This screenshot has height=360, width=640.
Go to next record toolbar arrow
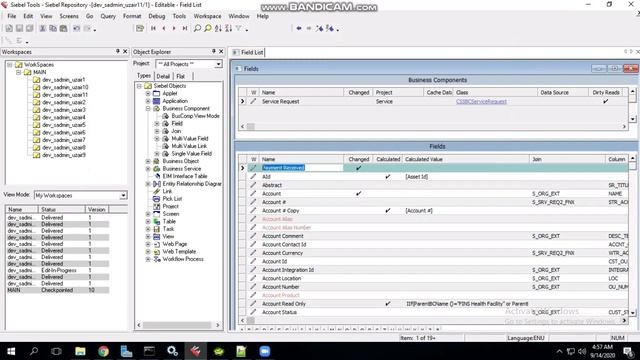pyautogui.click(x=174, y=28)
